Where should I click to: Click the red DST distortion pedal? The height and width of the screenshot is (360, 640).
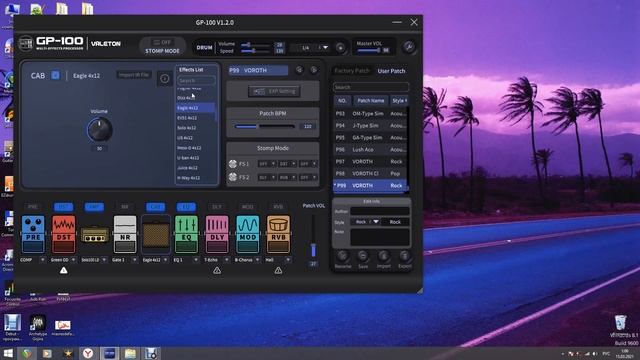(64, 234)
